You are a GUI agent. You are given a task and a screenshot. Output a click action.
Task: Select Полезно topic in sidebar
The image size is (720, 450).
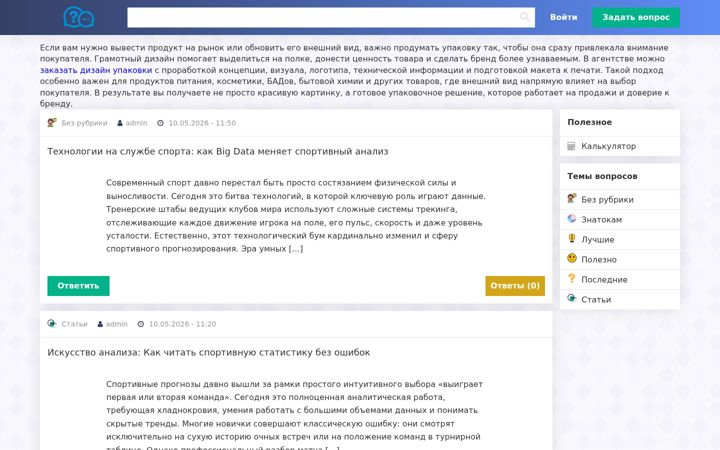click(x=599, y=259)
